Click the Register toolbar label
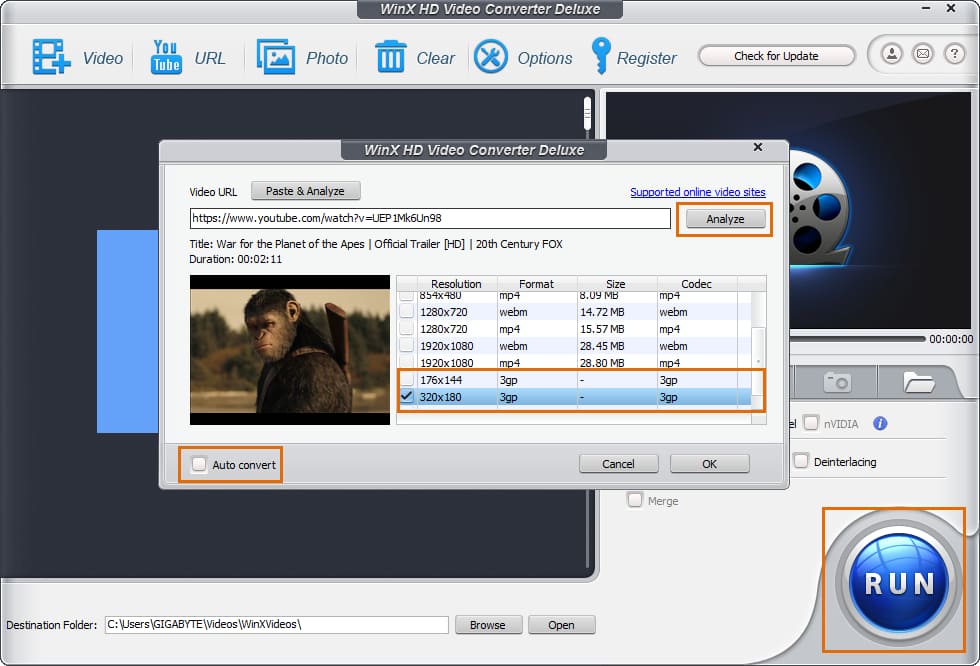This screenshot has height=666, width=980. [x=646, y=58]
